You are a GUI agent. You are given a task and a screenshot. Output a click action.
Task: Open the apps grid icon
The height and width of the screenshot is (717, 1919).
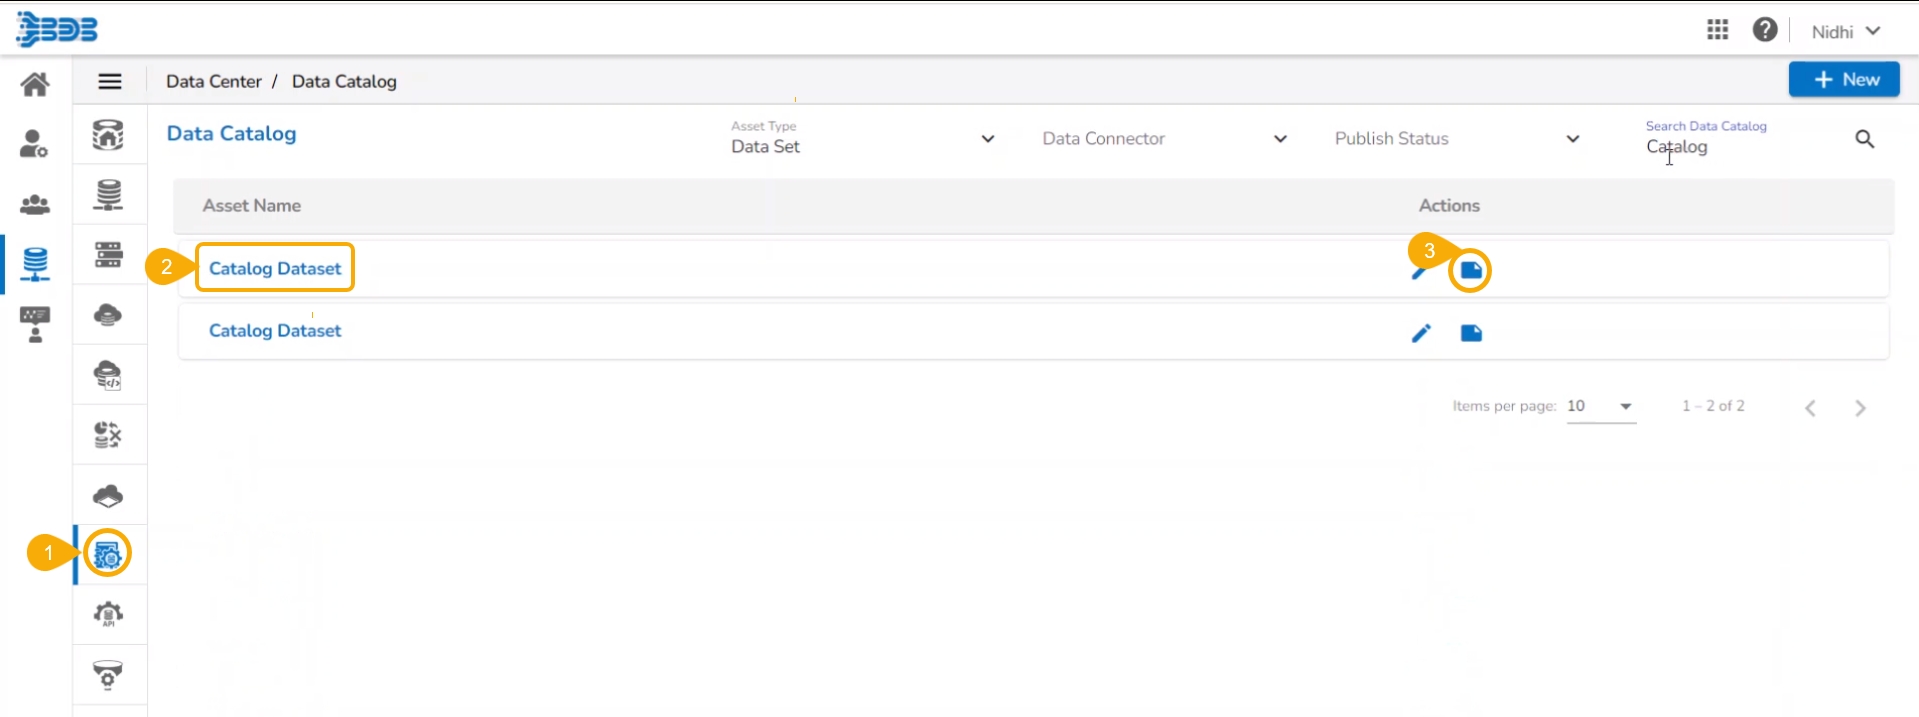click(1717, 30)
